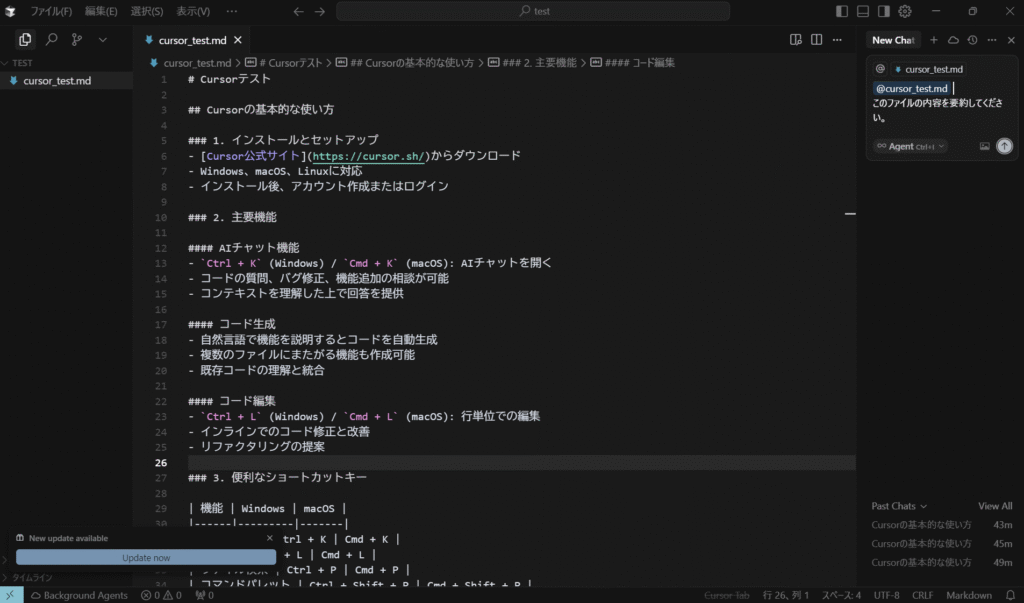
Task: Open the 表示(V) menu
Action: [193, 11]
